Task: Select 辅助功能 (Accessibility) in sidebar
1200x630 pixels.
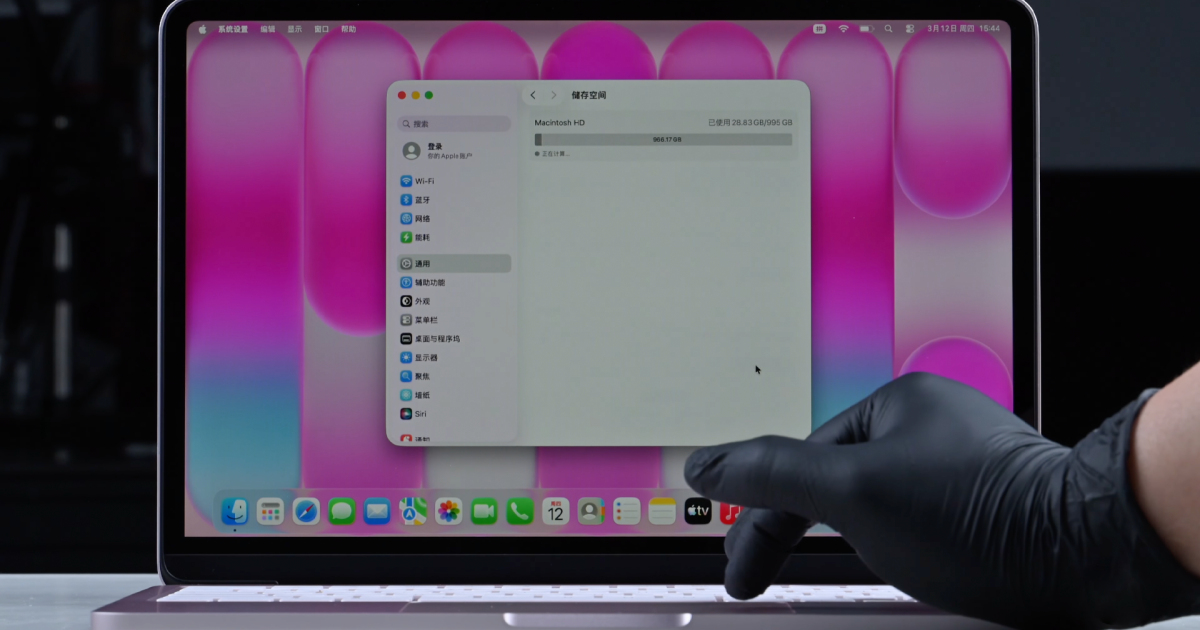Action: (x=429, y=283)
